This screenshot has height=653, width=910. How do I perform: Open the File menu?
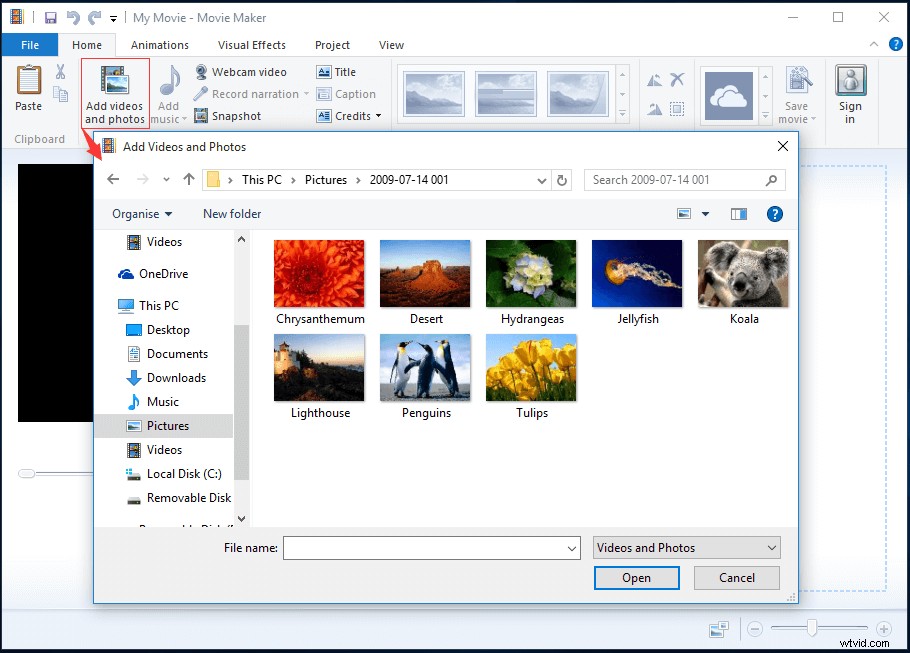pos(29,44)
